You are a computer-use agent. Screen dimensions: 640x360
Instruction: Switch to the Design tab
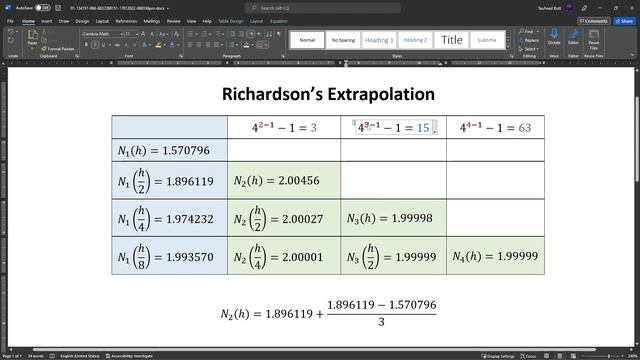pyautogui.click(x=82, y=21)
